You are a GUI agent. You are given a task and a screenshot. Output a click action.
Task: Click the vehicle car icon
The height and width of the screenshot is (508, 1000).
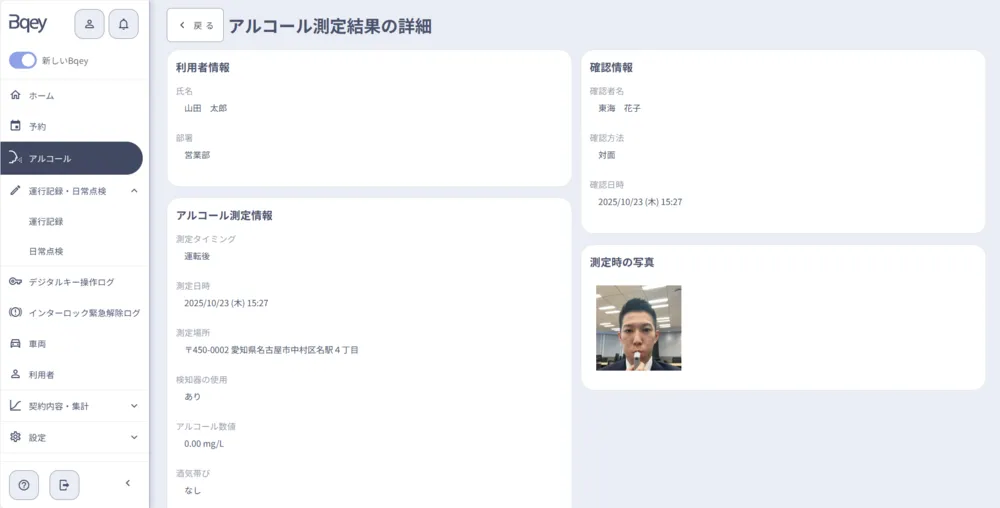coord(15,343)
